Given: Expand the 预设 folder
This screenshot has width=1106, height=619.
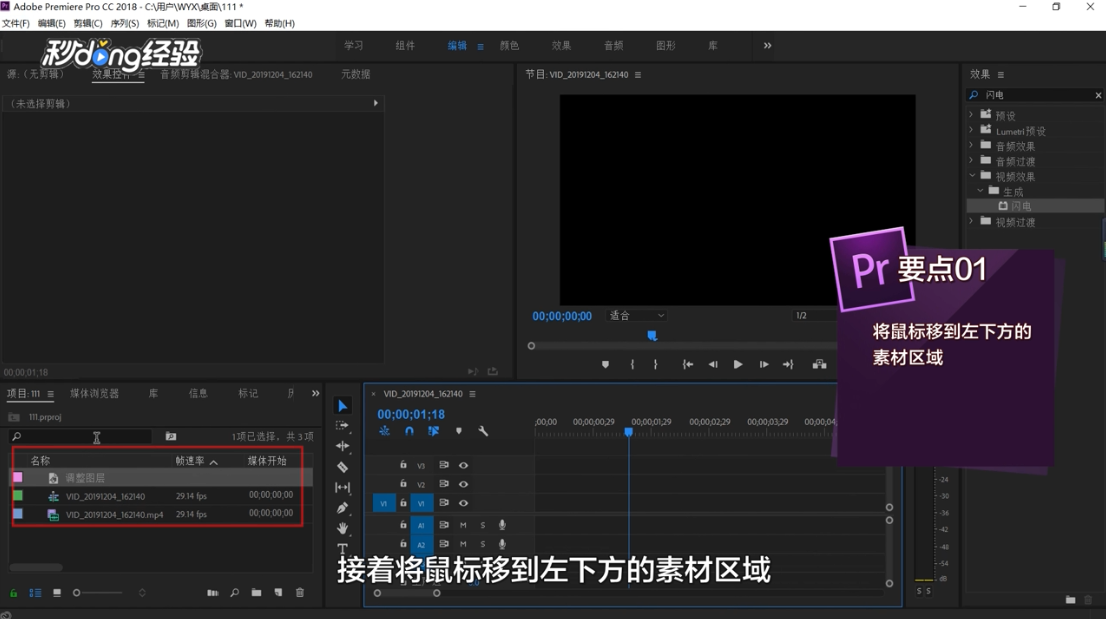Looking at the screenshot, I should [x=971, y=115].
